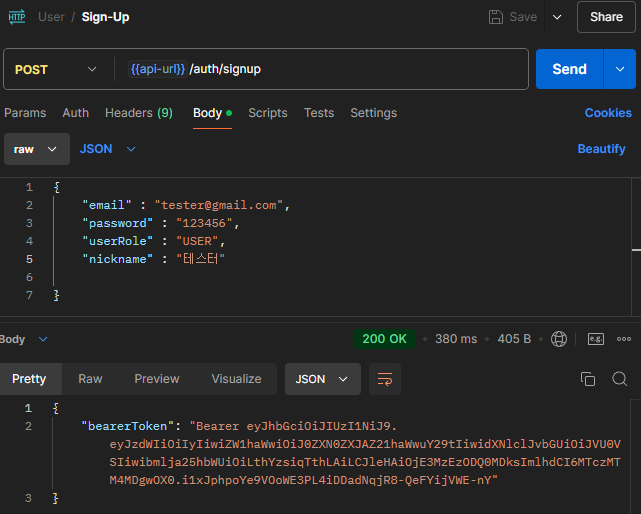Click request editor line number 6

(29, 277)
